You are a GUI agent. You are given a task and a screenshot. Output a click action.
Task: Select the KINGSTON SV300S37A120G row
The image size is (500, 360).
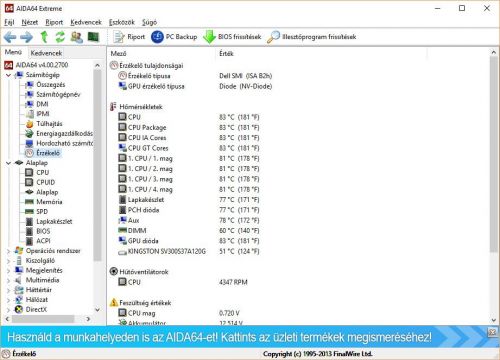click(189, 251)
